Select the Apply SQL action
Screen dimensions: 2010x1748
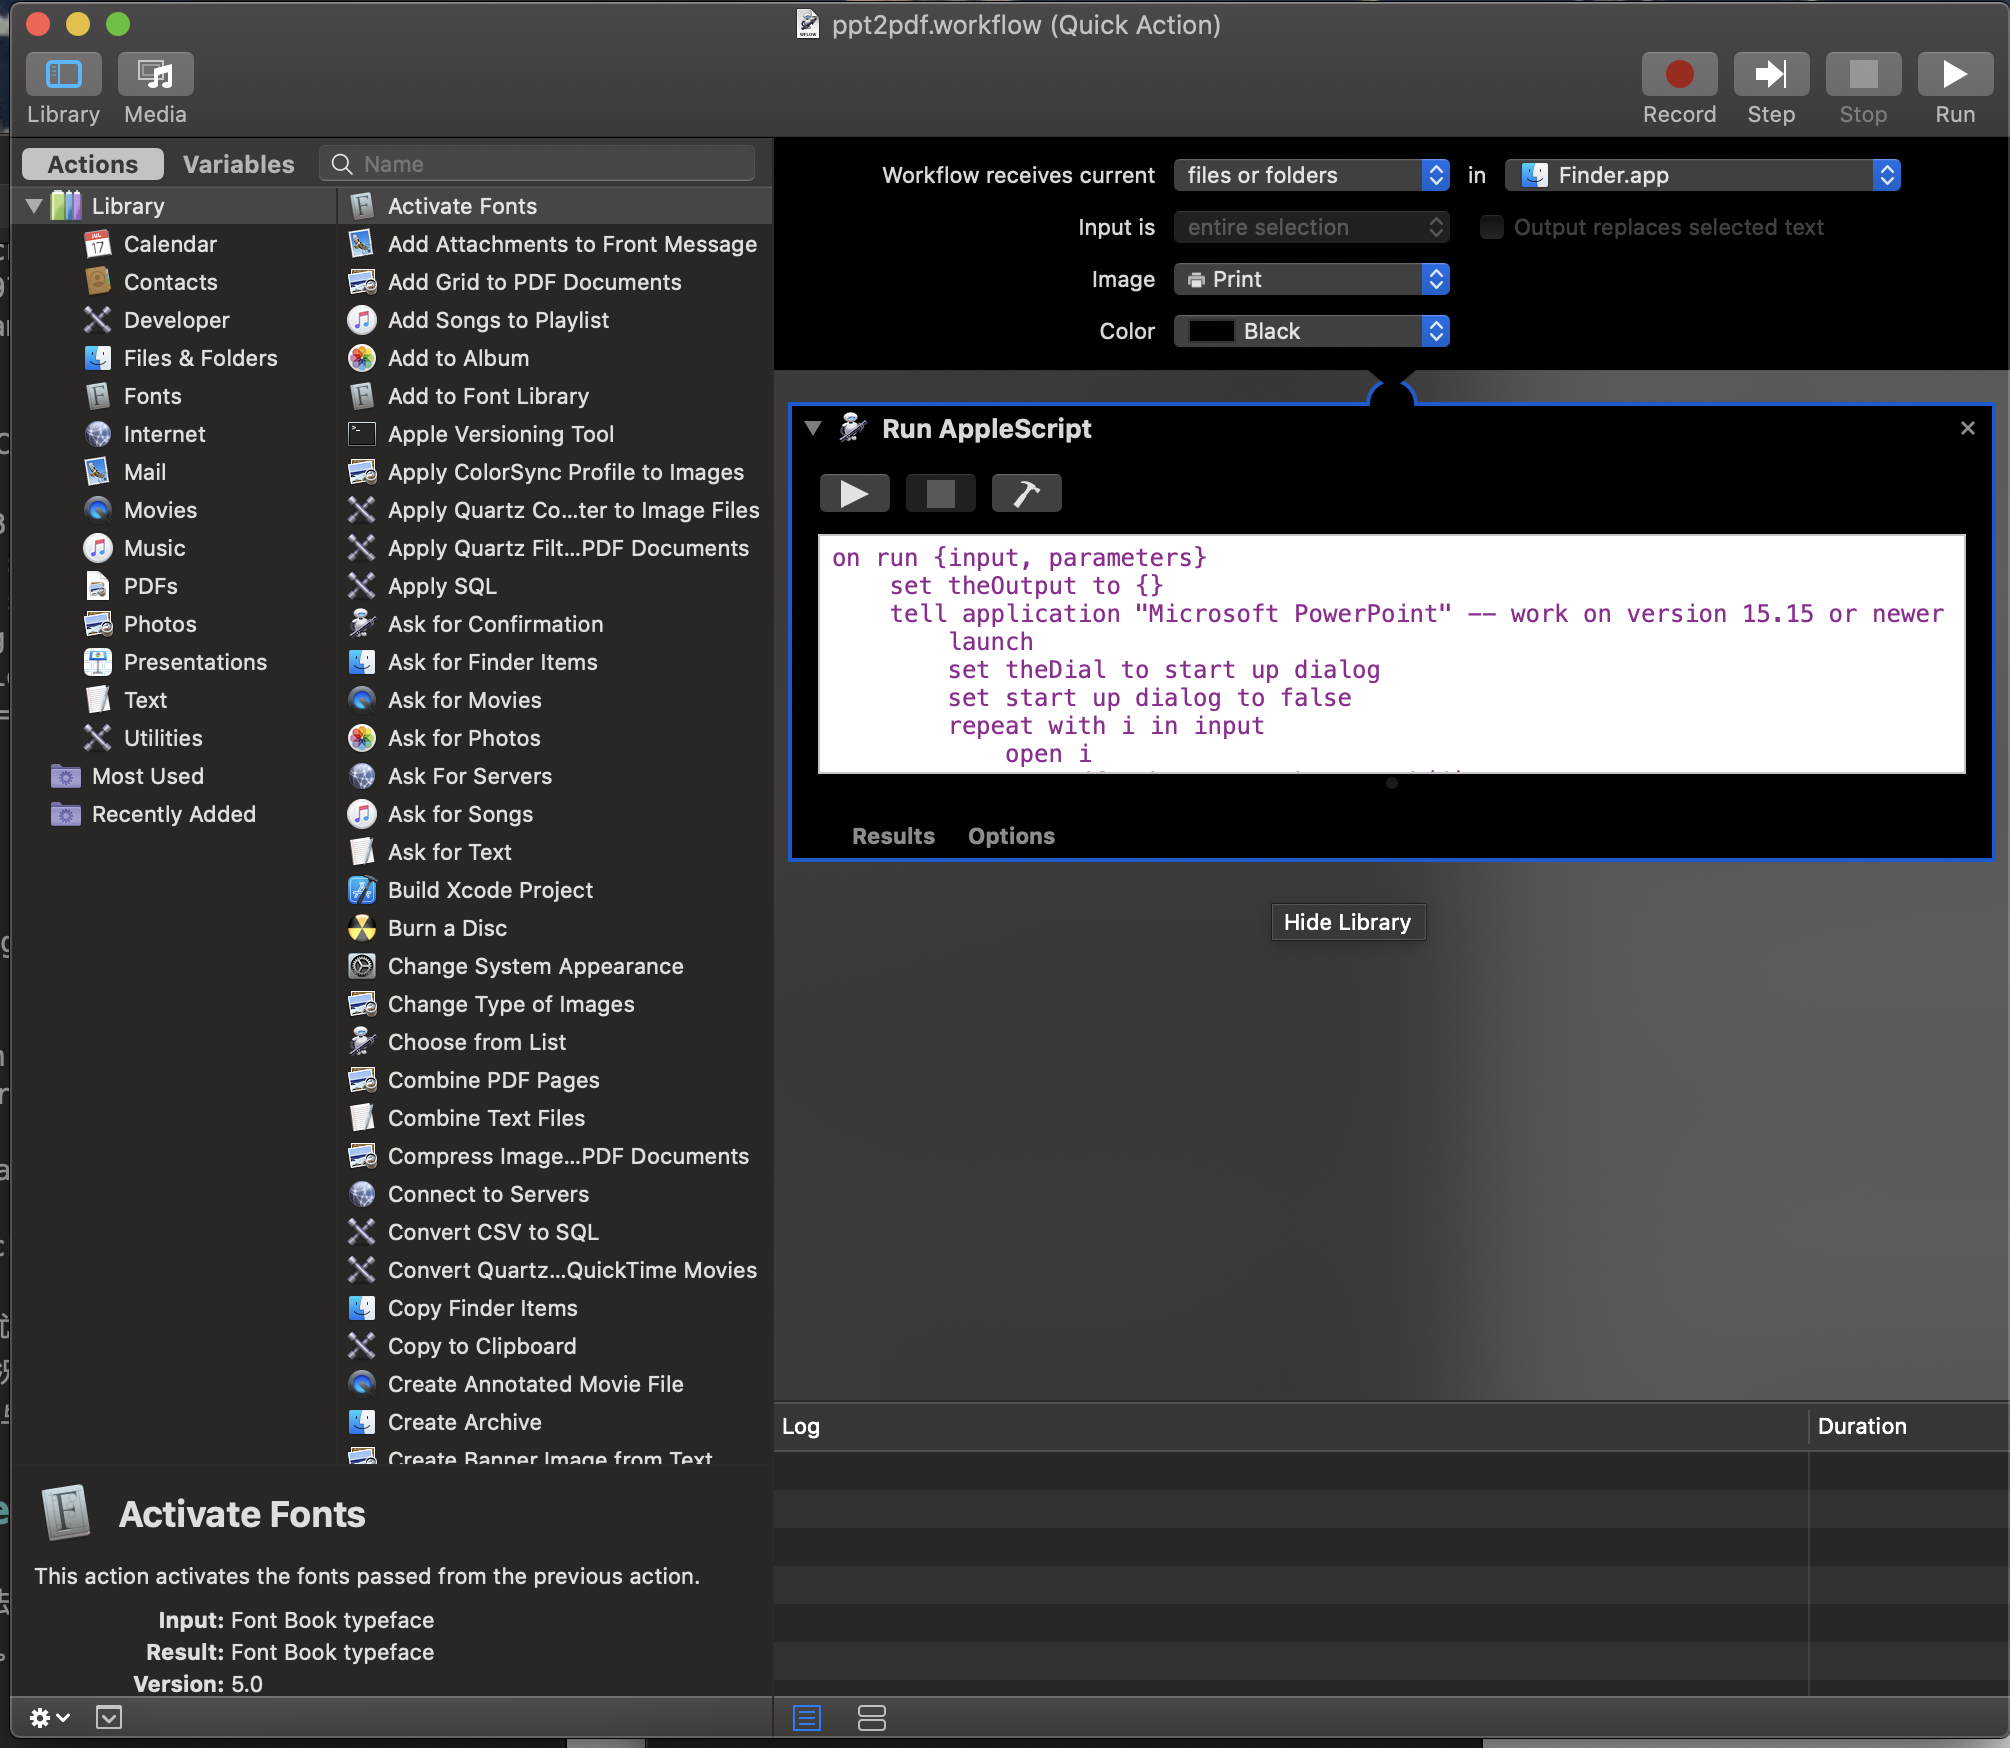[x=555, y=586]
